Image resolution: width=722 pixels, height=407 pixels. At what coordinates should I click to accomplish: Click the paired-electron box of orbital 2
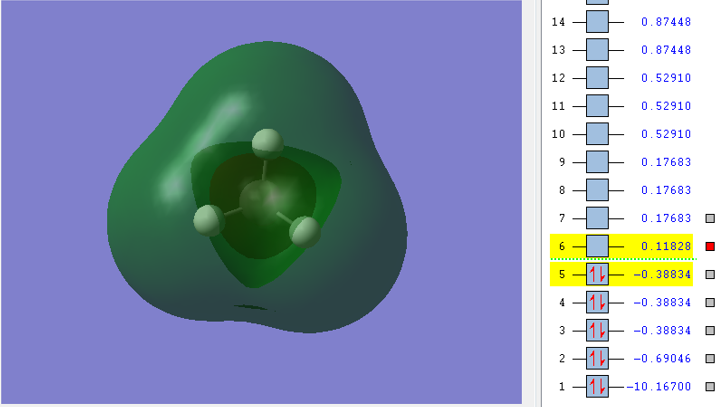tap(597, 359)
